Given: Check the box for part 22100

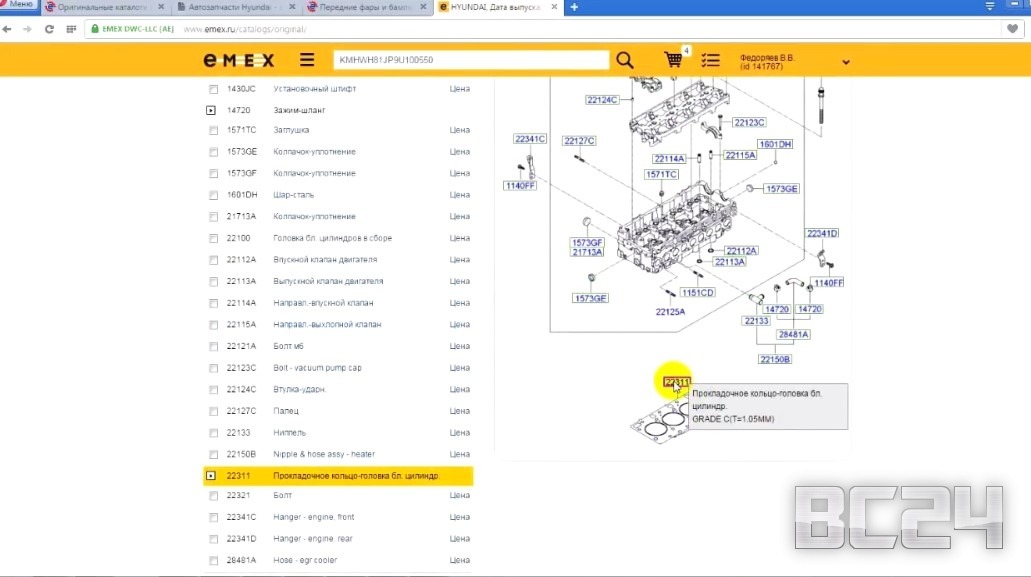Looking at the screenshot, I should 213,238.
